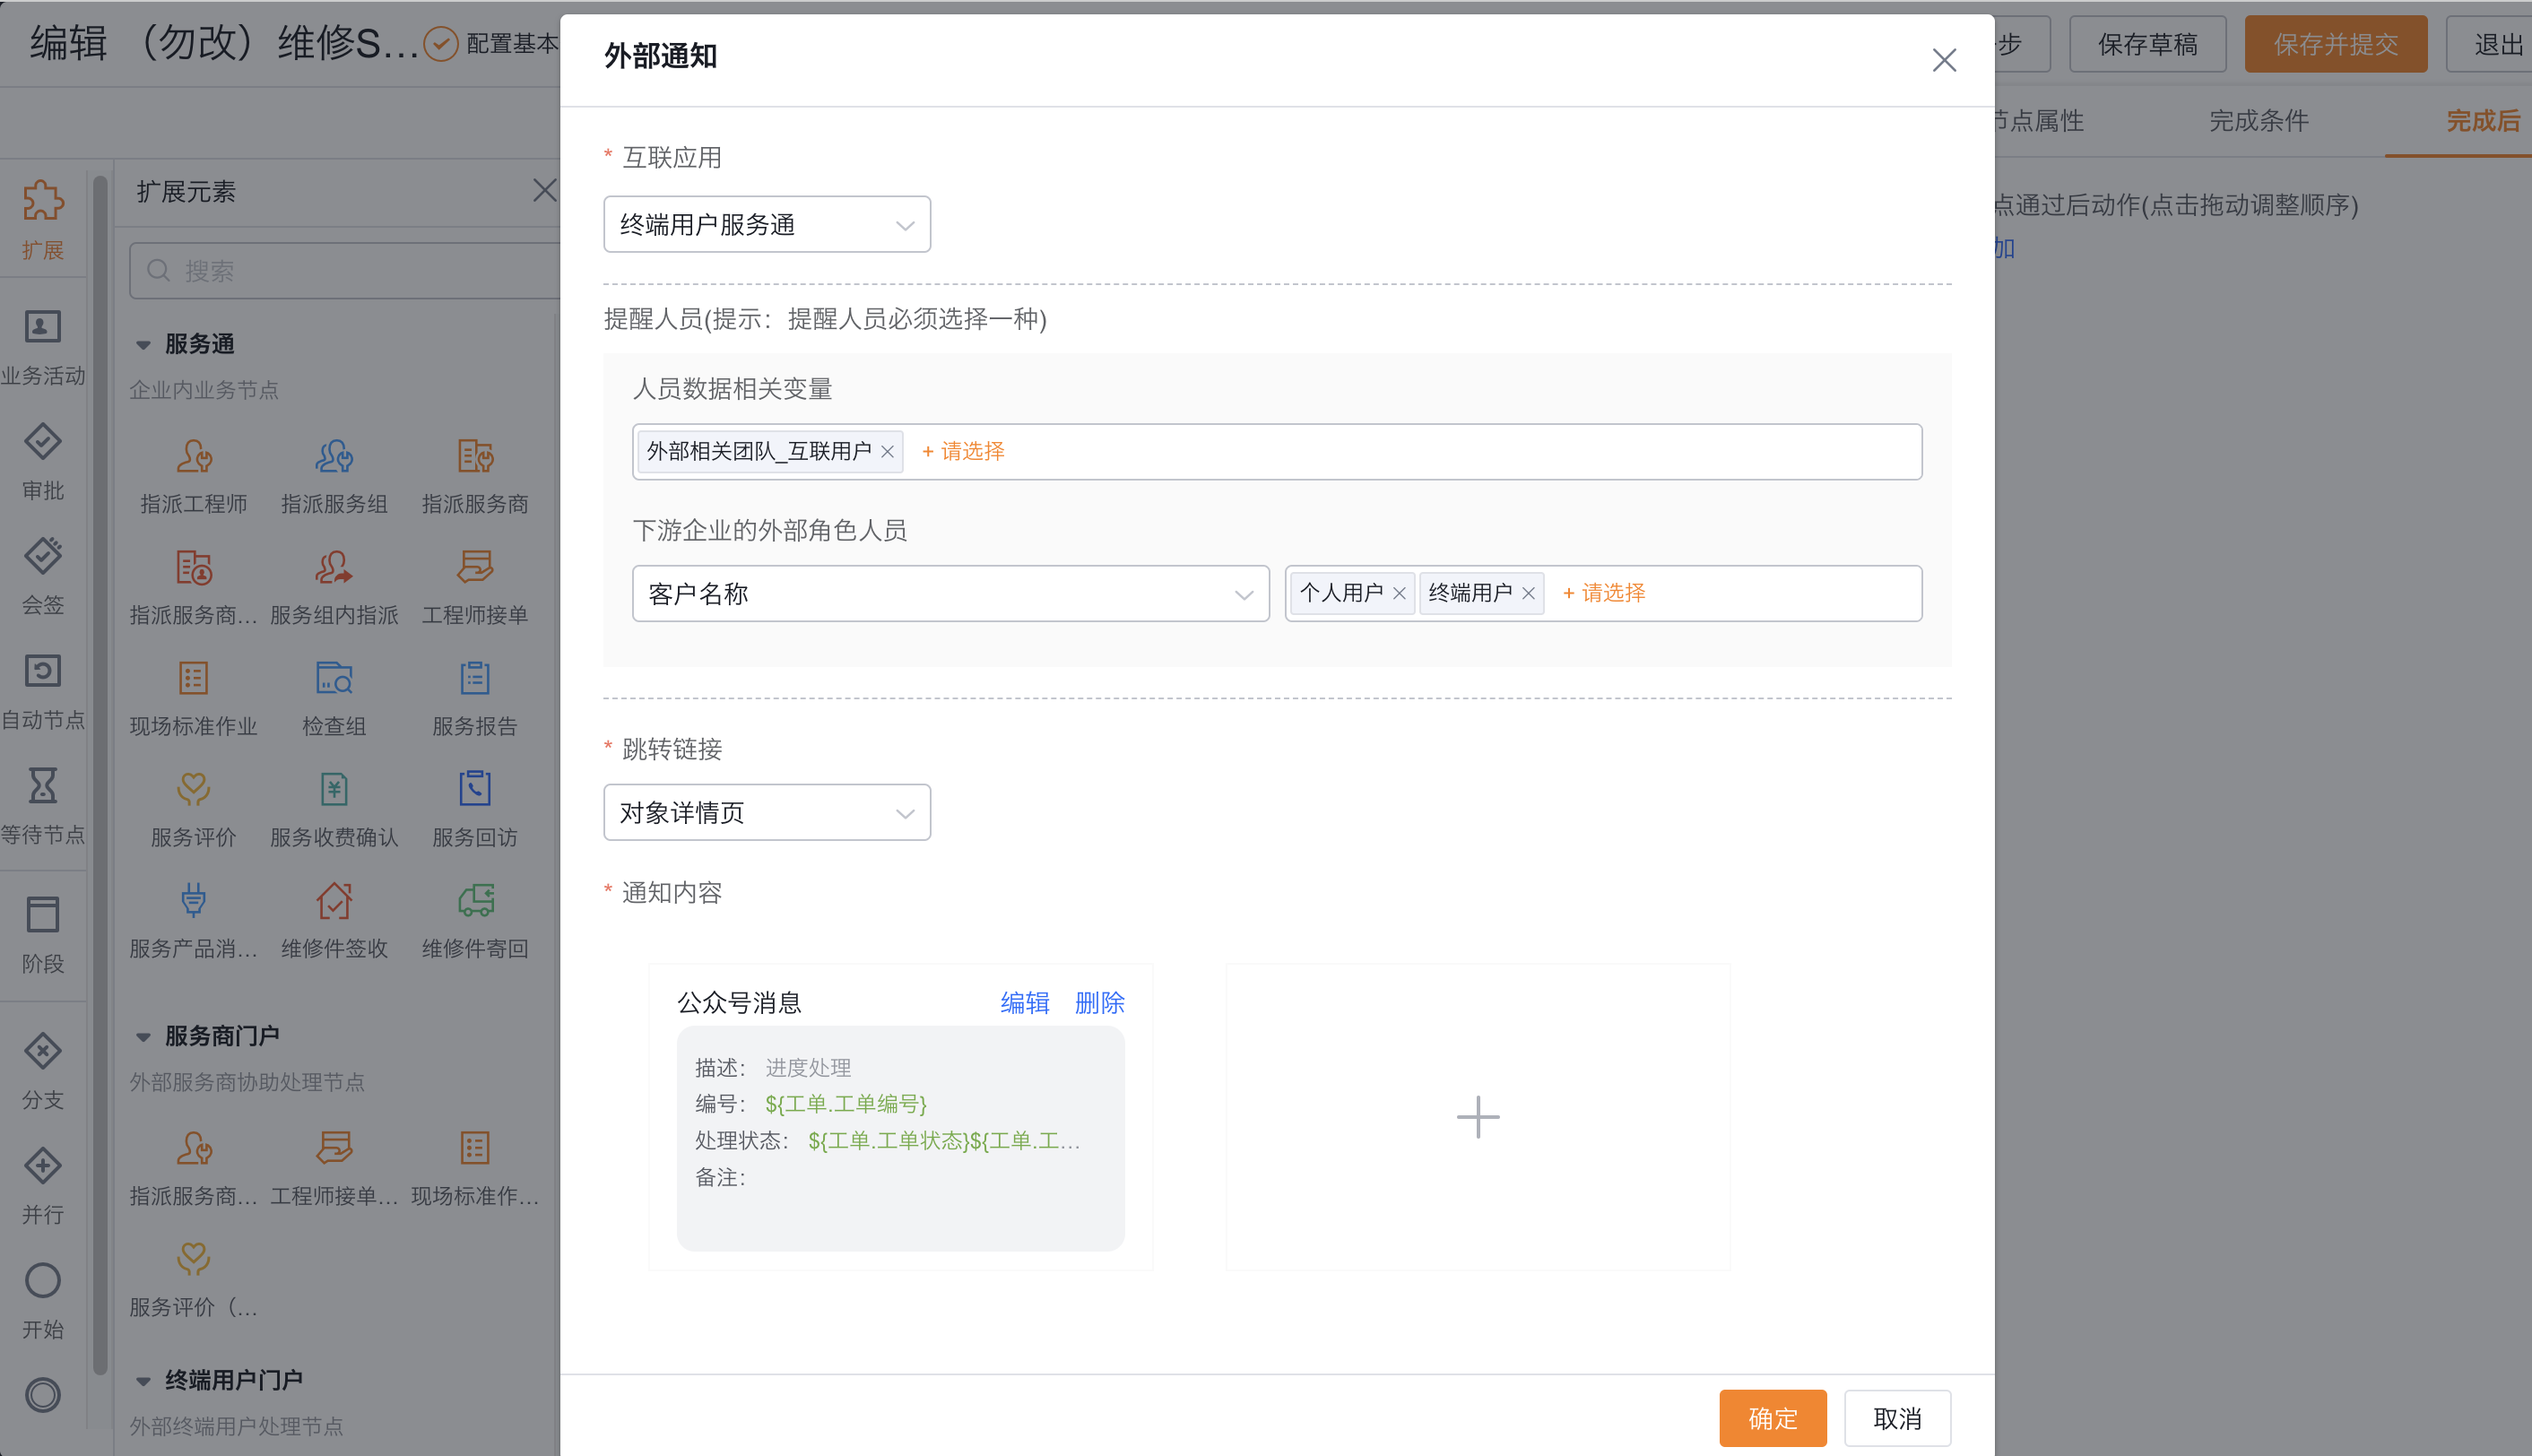This screenshot has width=2532, height=1456.
Task: Pick the 现场标准作业 node icon under 服务通
Action: 194,678
